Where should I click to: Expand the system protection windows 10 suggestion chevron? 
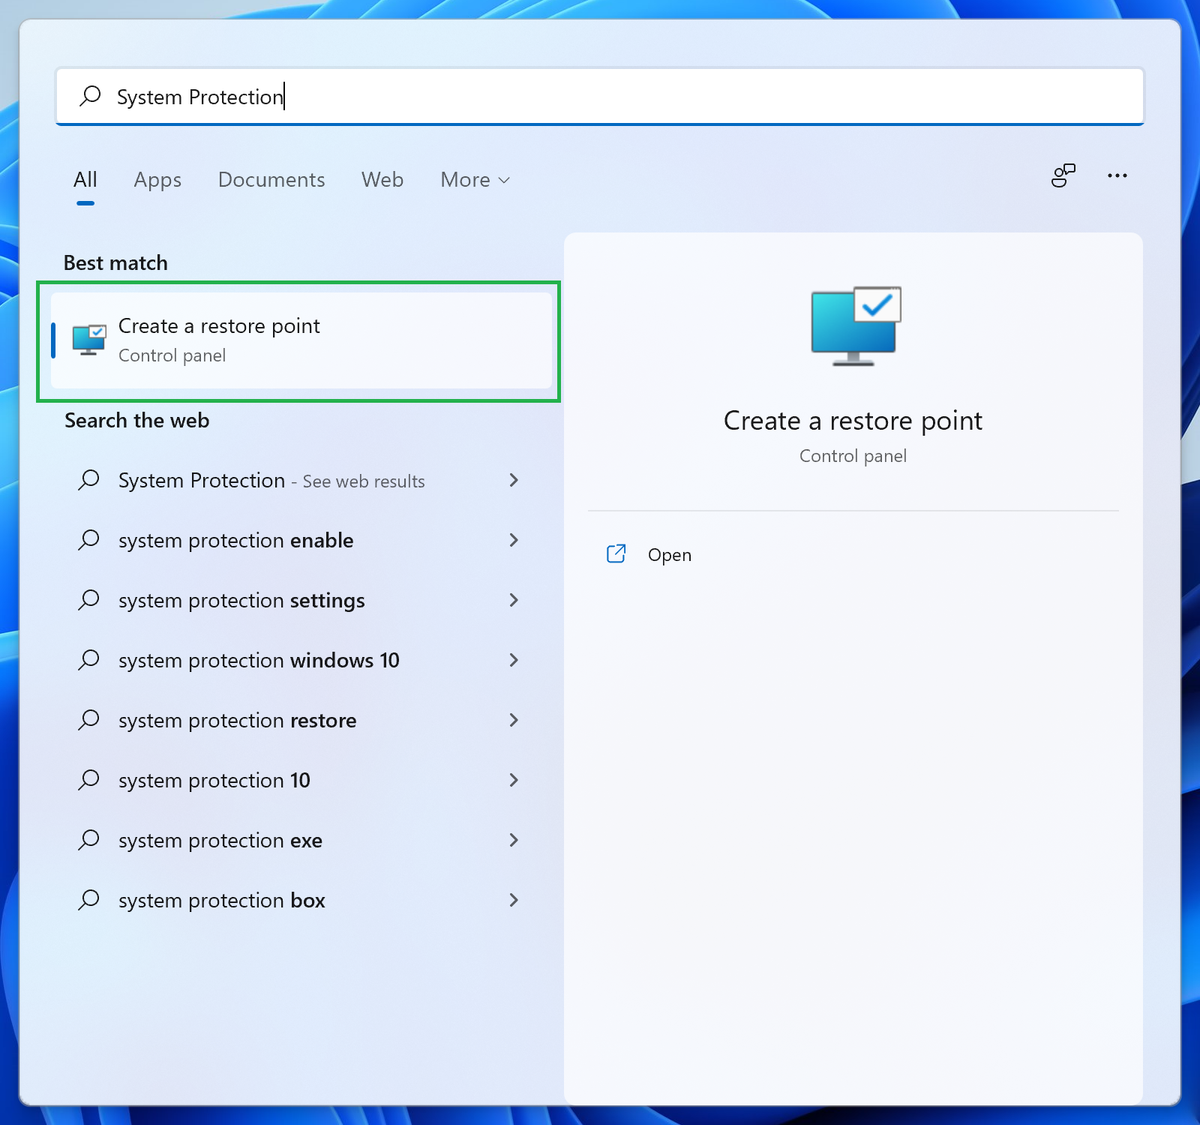513,660
